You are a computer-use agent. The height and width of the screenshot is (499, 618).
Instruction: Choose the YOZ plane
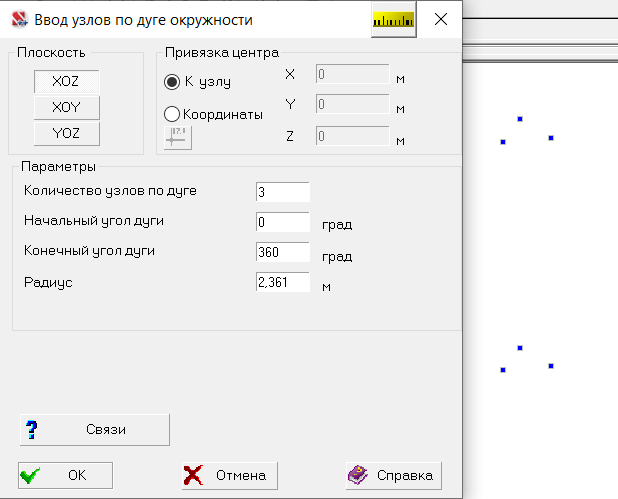[x=66, y=133]
